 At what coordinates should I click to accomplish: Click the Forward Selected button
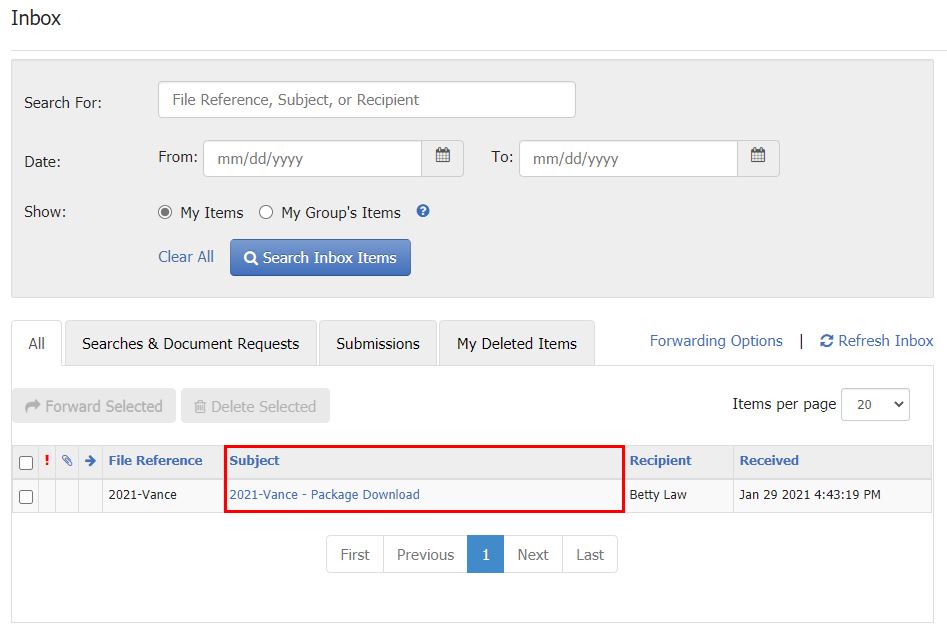(x=94, y=406)
